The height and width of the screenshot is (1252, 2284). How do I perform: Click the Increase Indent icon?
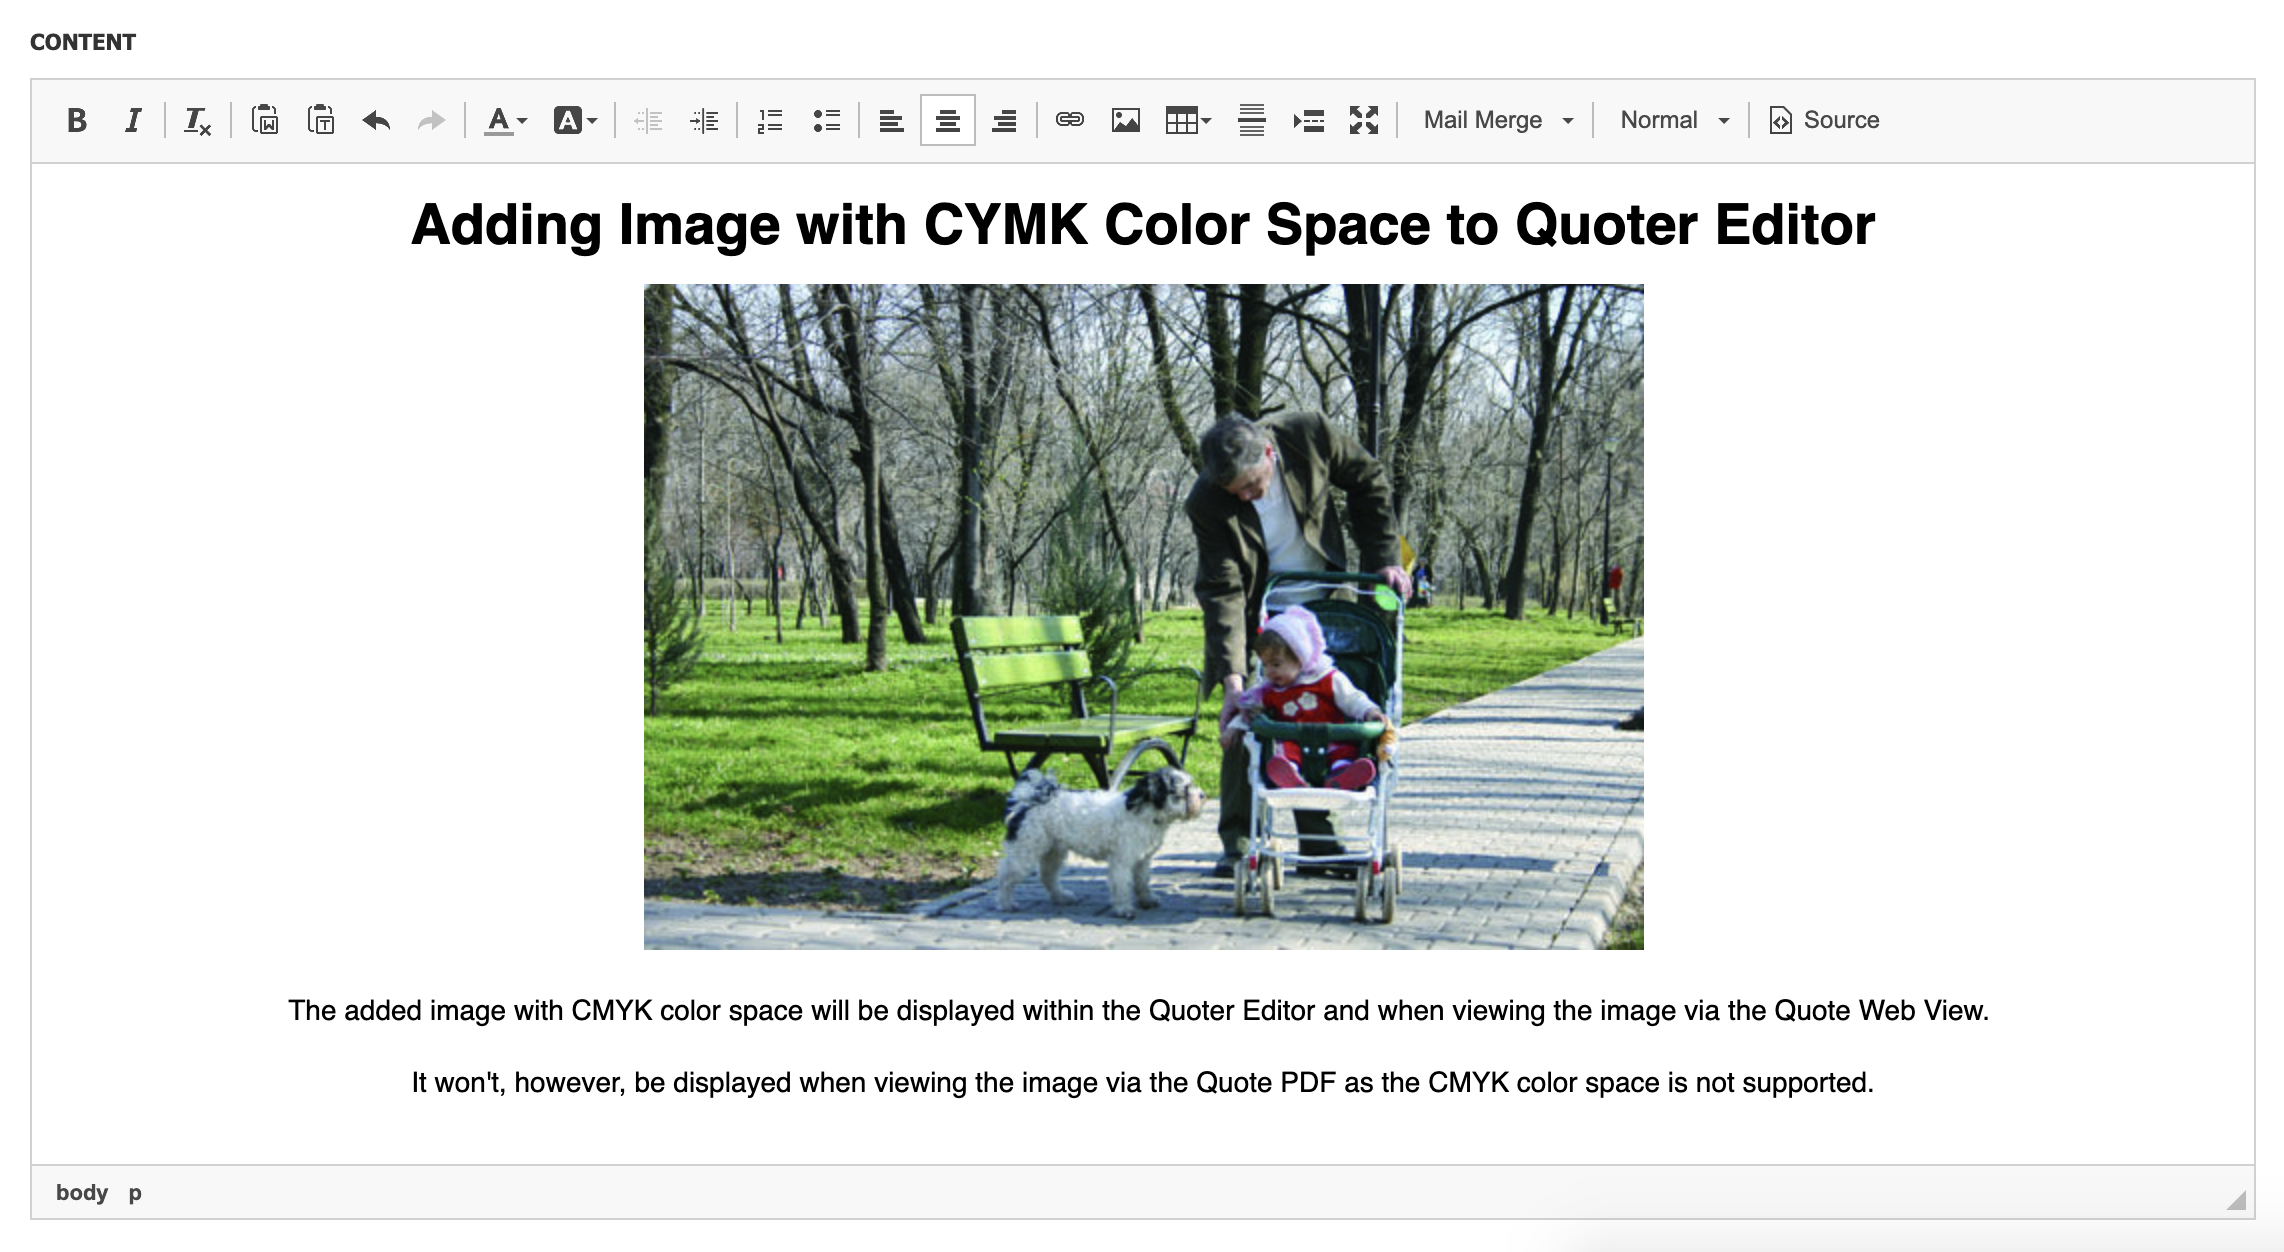704,121
